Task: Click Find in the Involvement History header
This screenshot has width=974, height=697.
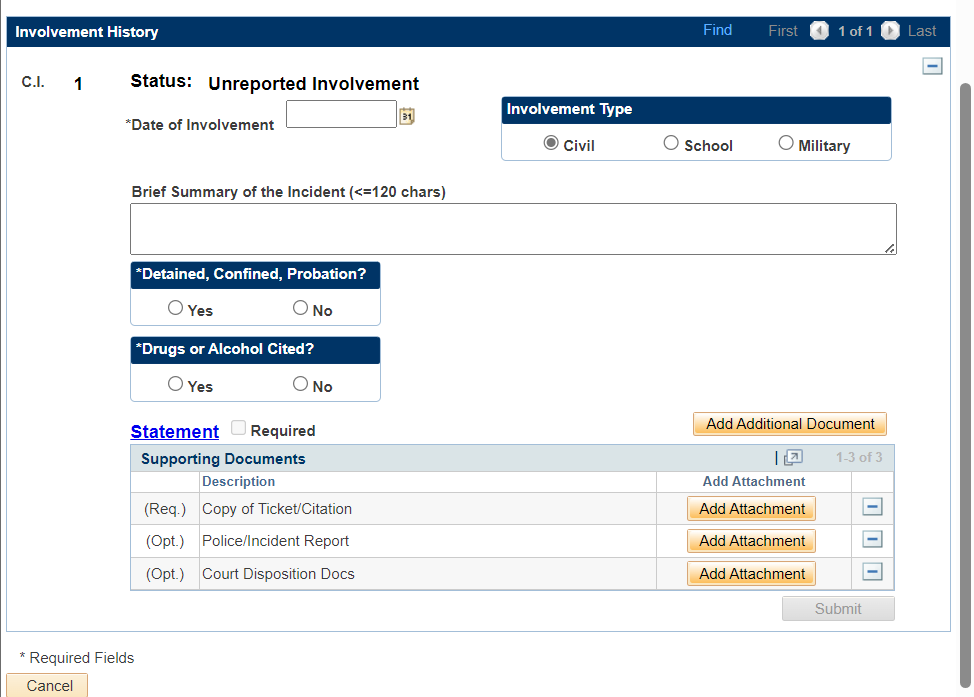Action: [717, 30]
